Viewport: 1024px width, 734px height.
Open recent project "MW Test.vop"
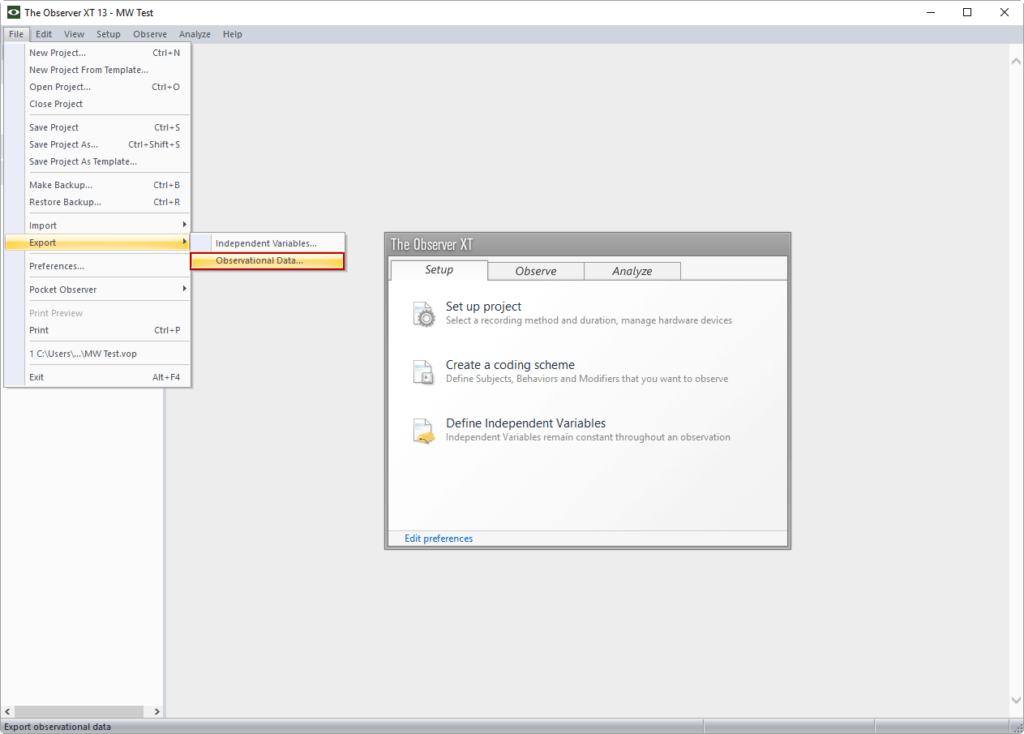click(81, 353)
